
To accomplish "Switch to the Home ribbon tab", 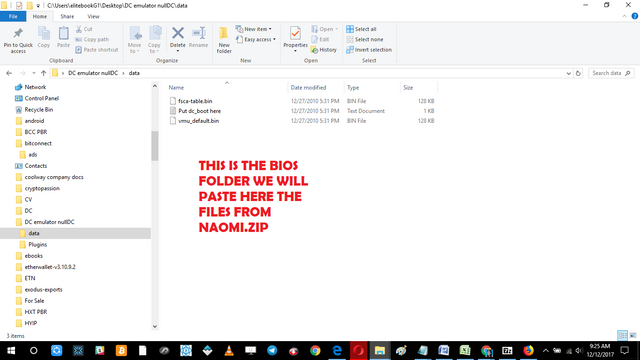I will pyautogui.click(x=40, y=16).
